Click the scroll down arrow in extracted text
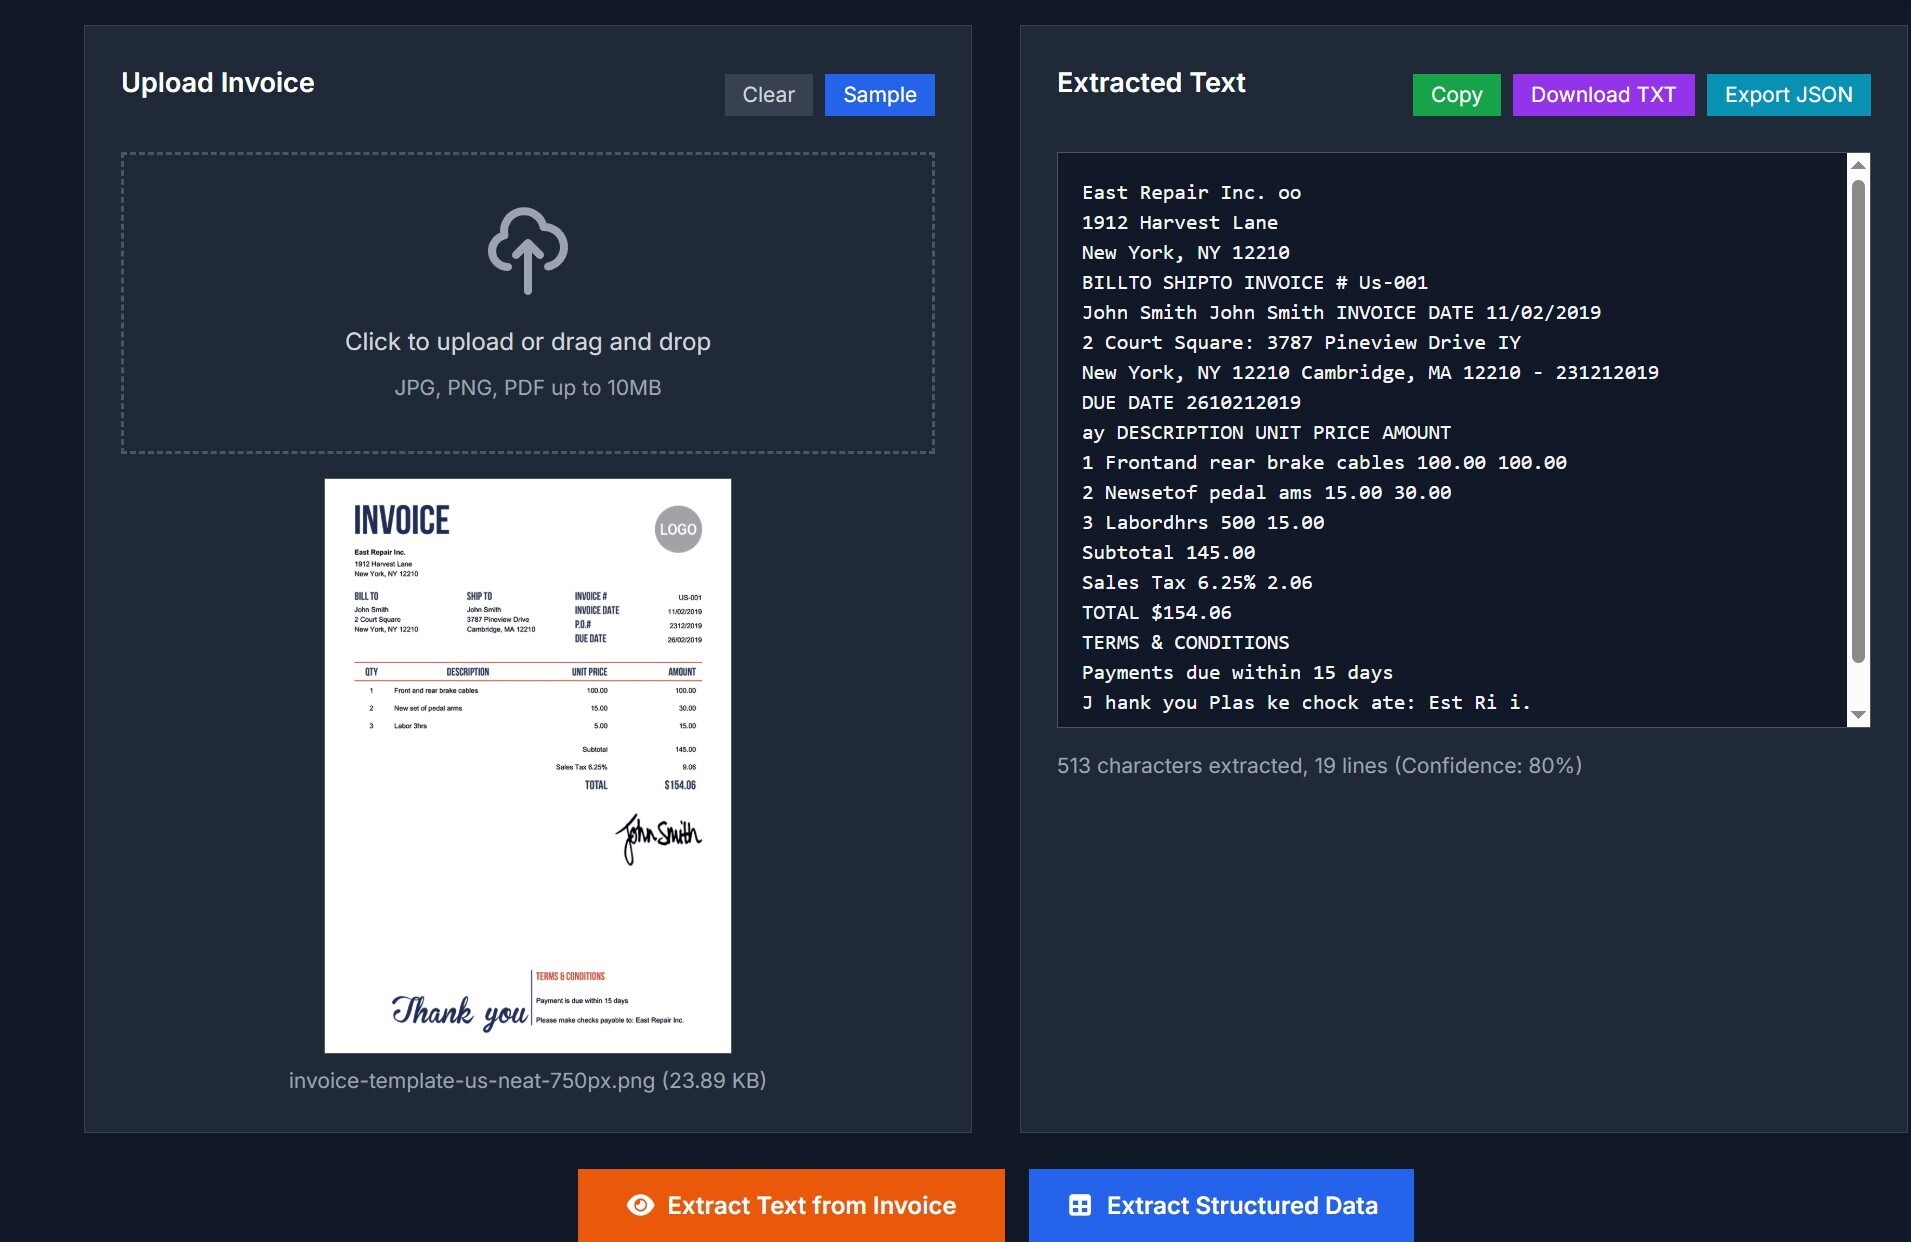 pyautogui.click(x=1858, y=714)
